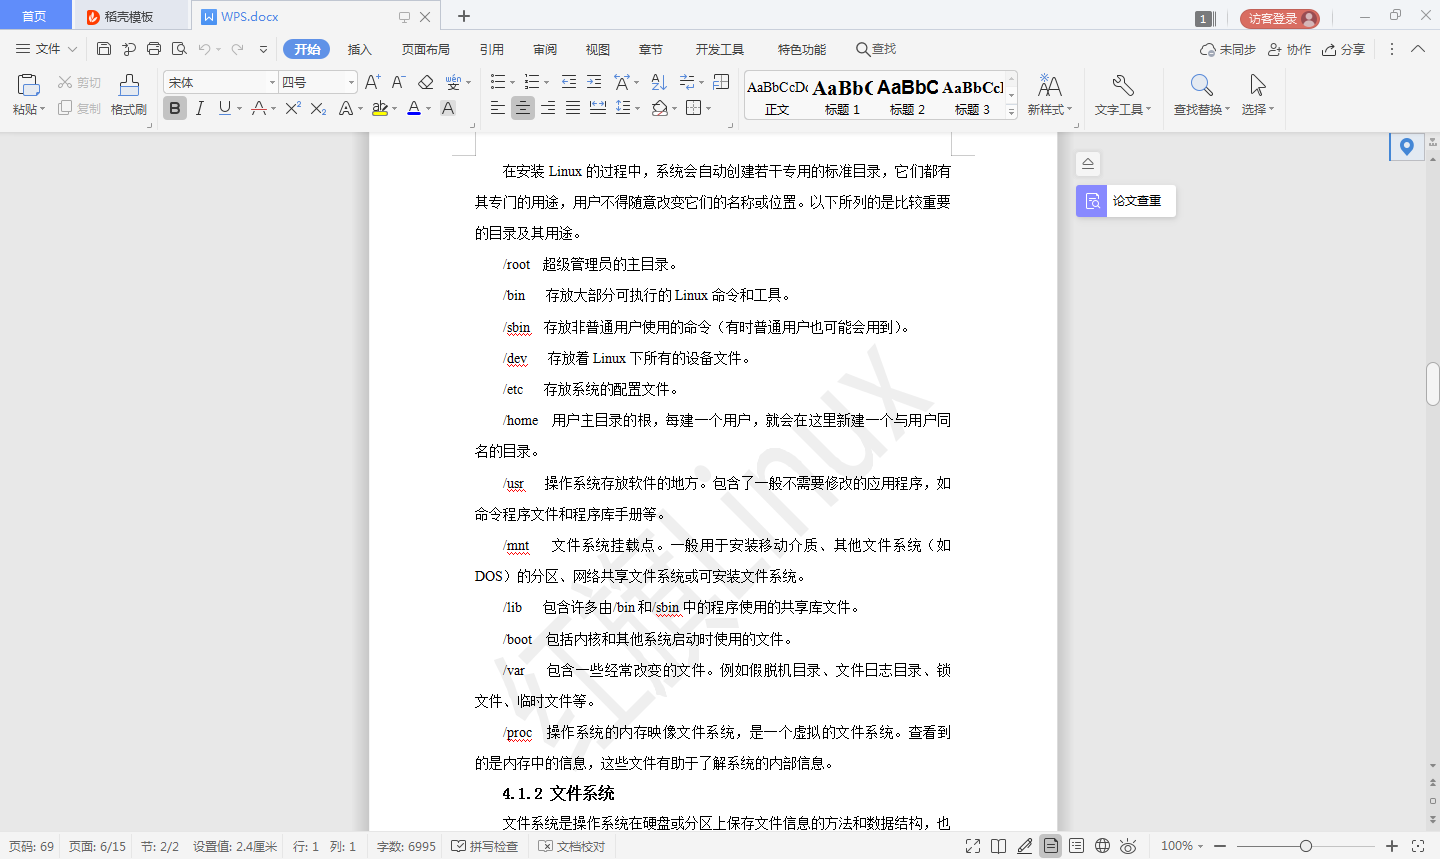Switch to the 稻壳模板 tab
Screen dimensions: 1440x859
coord(129,16)
